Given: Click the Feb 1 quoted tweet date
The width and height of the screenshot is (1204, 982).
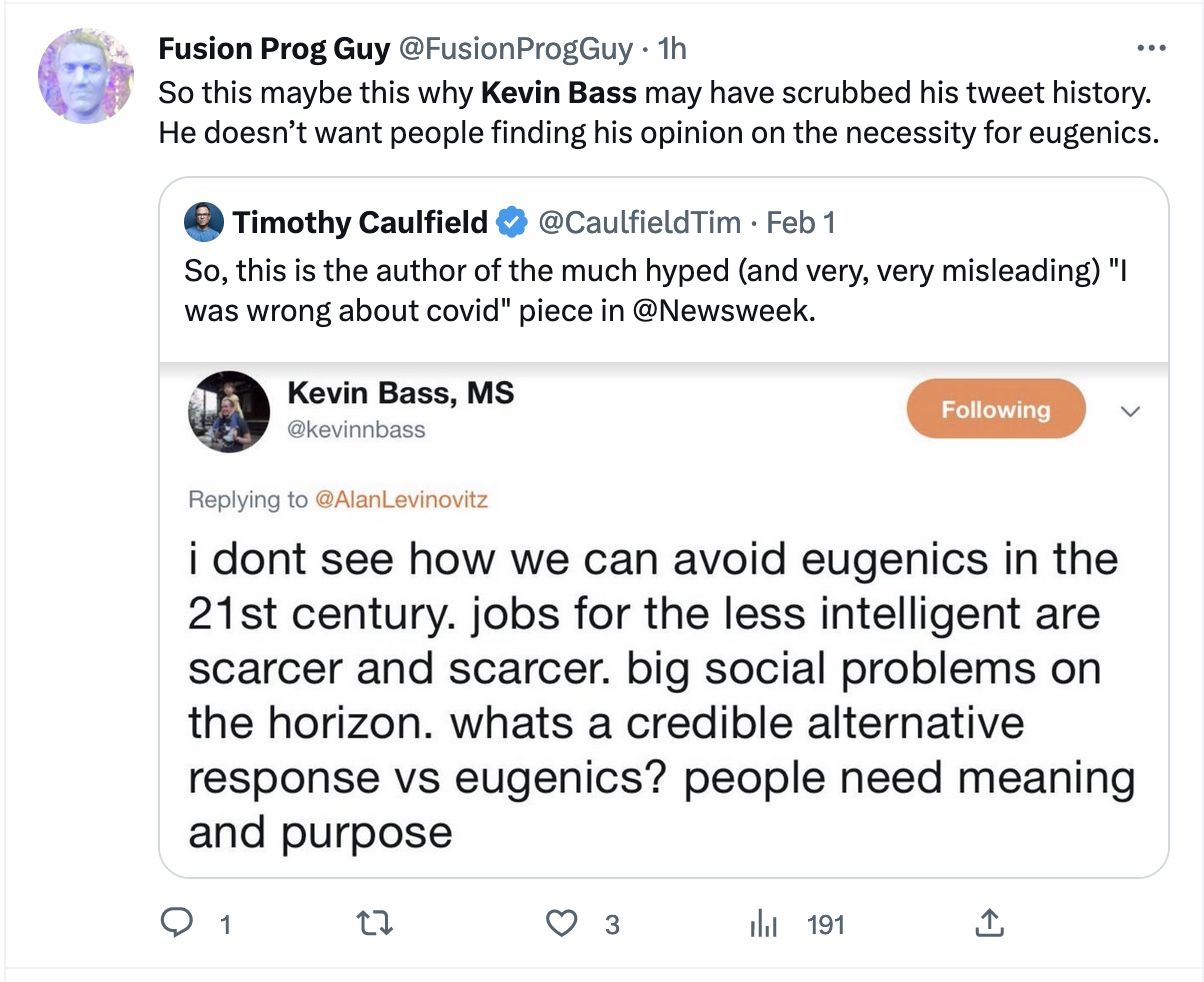Looking at the screenshot, I should click(800, 222).
